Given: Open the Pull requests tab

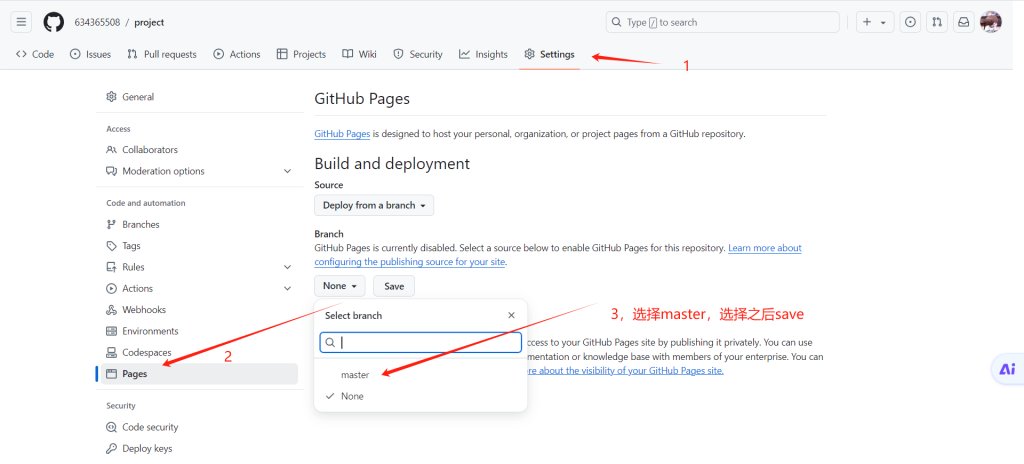Looking at the screenshot, I should tap(162, 54).
